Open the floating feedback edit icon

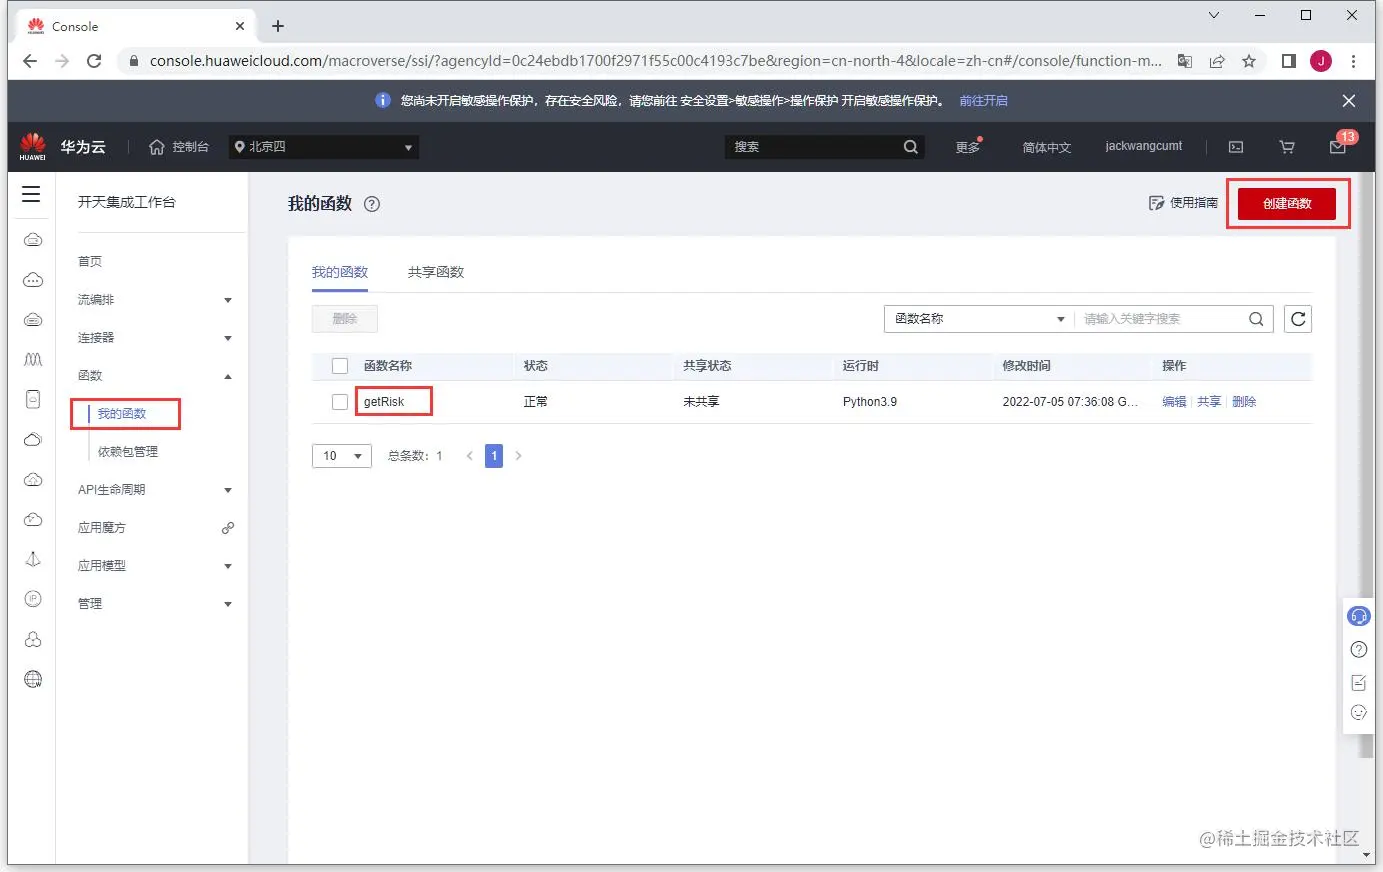click(x=1358, y=682)
